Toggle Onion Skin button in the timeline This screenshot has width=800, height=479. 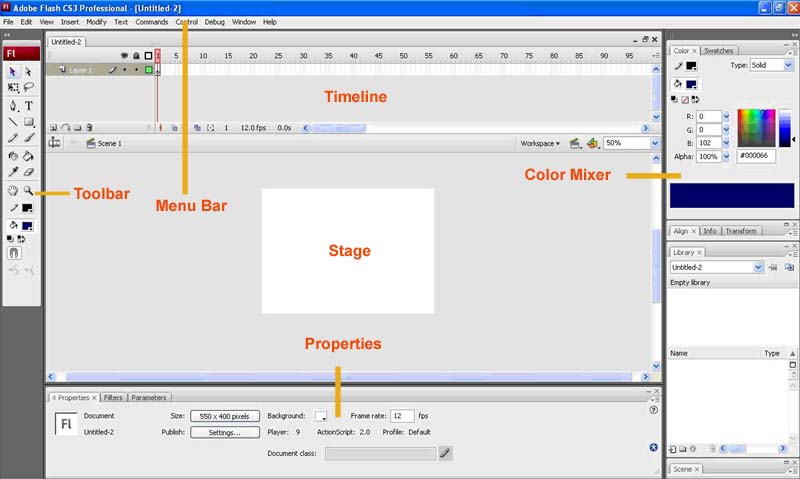(174, 128)
